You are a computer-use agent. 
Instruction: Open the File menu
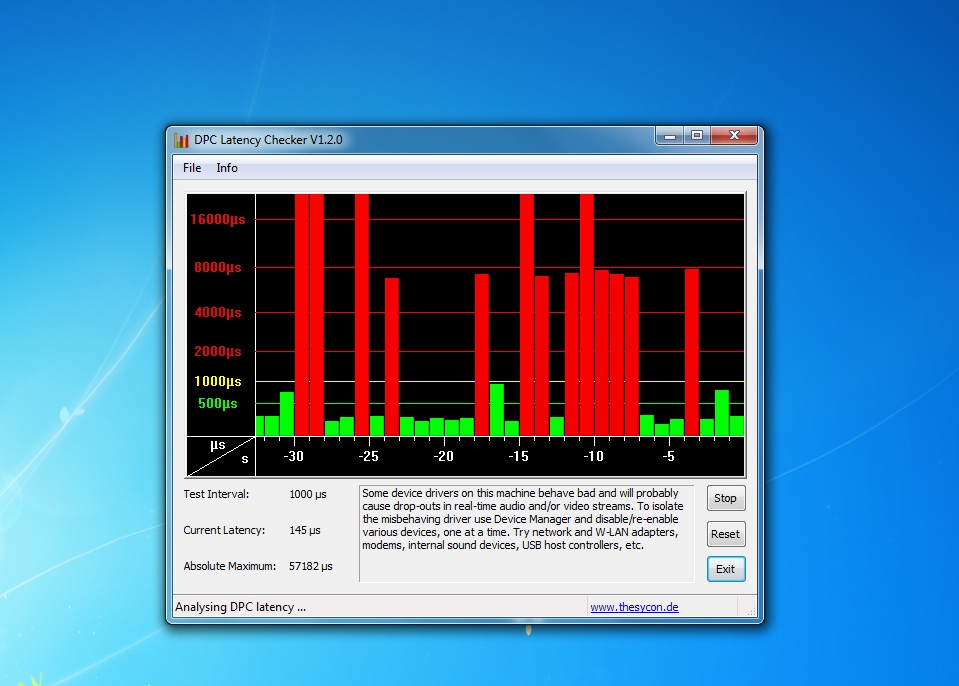tap(191, 168)
